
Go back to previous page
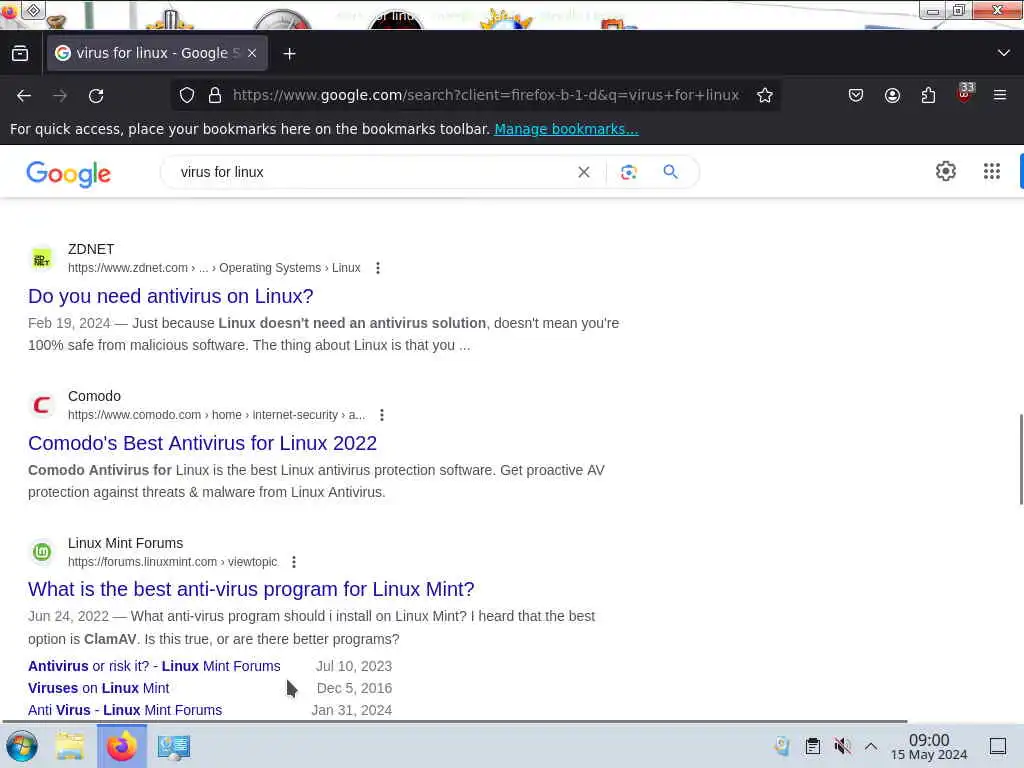(x=24, y=95)
